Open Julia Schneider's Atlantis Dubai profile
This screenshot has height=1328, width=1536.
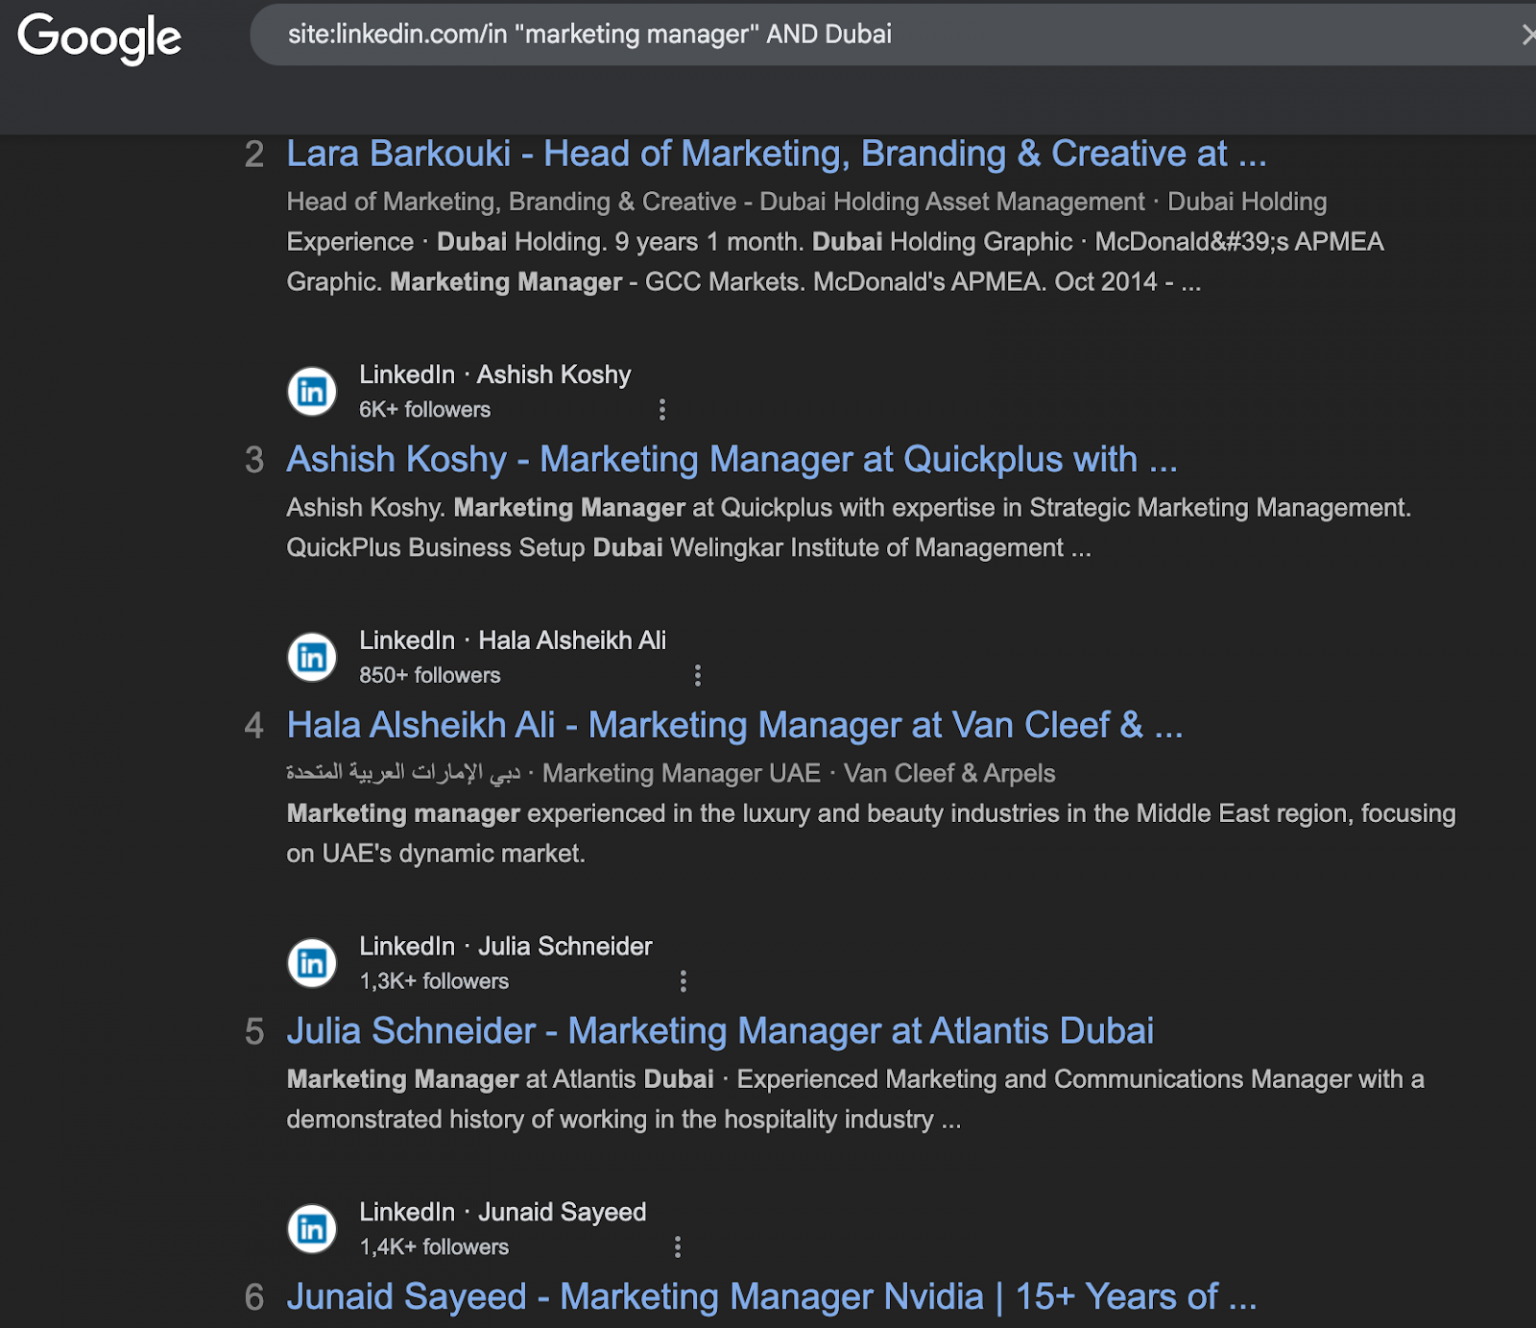(x=720, y=1030)
